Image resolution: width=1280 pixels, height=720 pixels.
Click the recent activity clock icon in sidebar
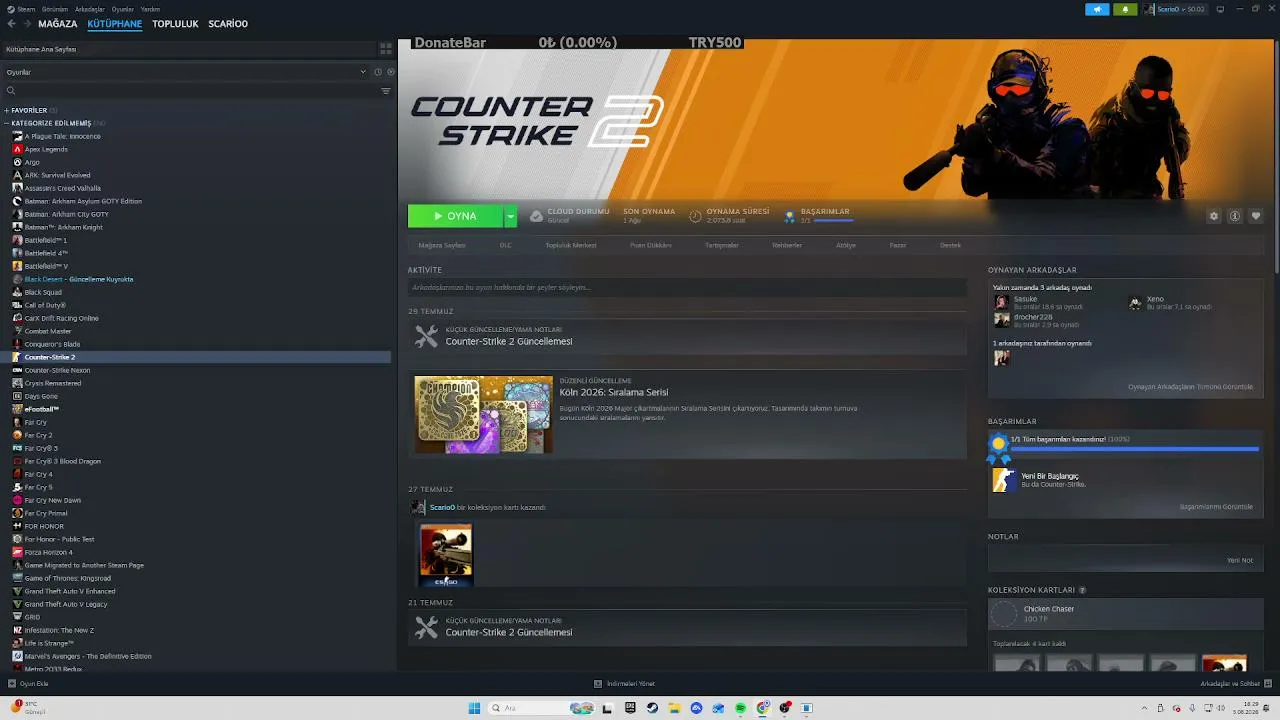point(378,72)
